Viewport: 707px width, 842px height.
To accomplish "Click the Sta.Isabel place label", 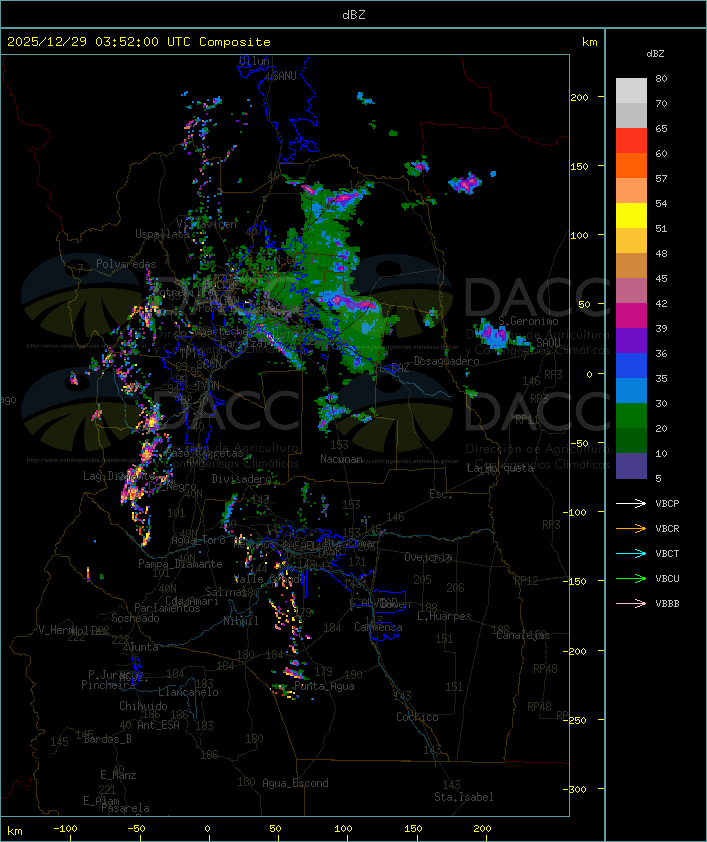I will point(464,797).
